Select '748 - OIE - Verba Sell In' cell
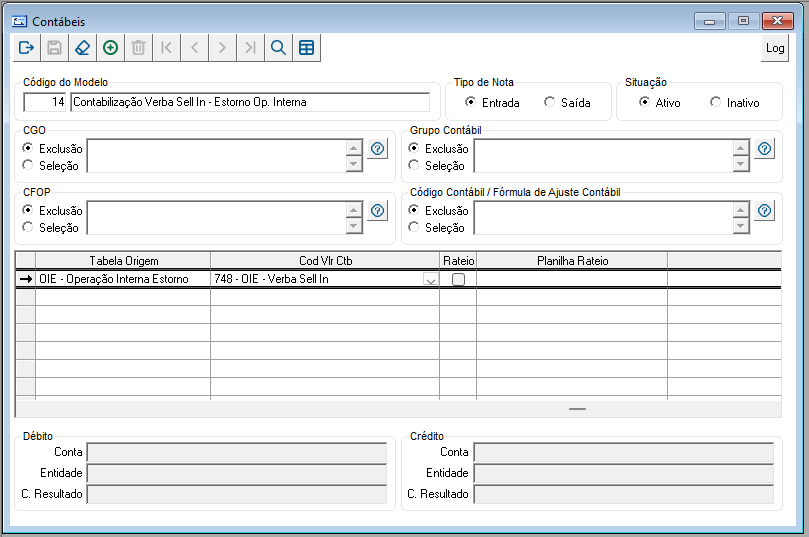The width and height of the screenshot is (809, 537). (325, 279)
